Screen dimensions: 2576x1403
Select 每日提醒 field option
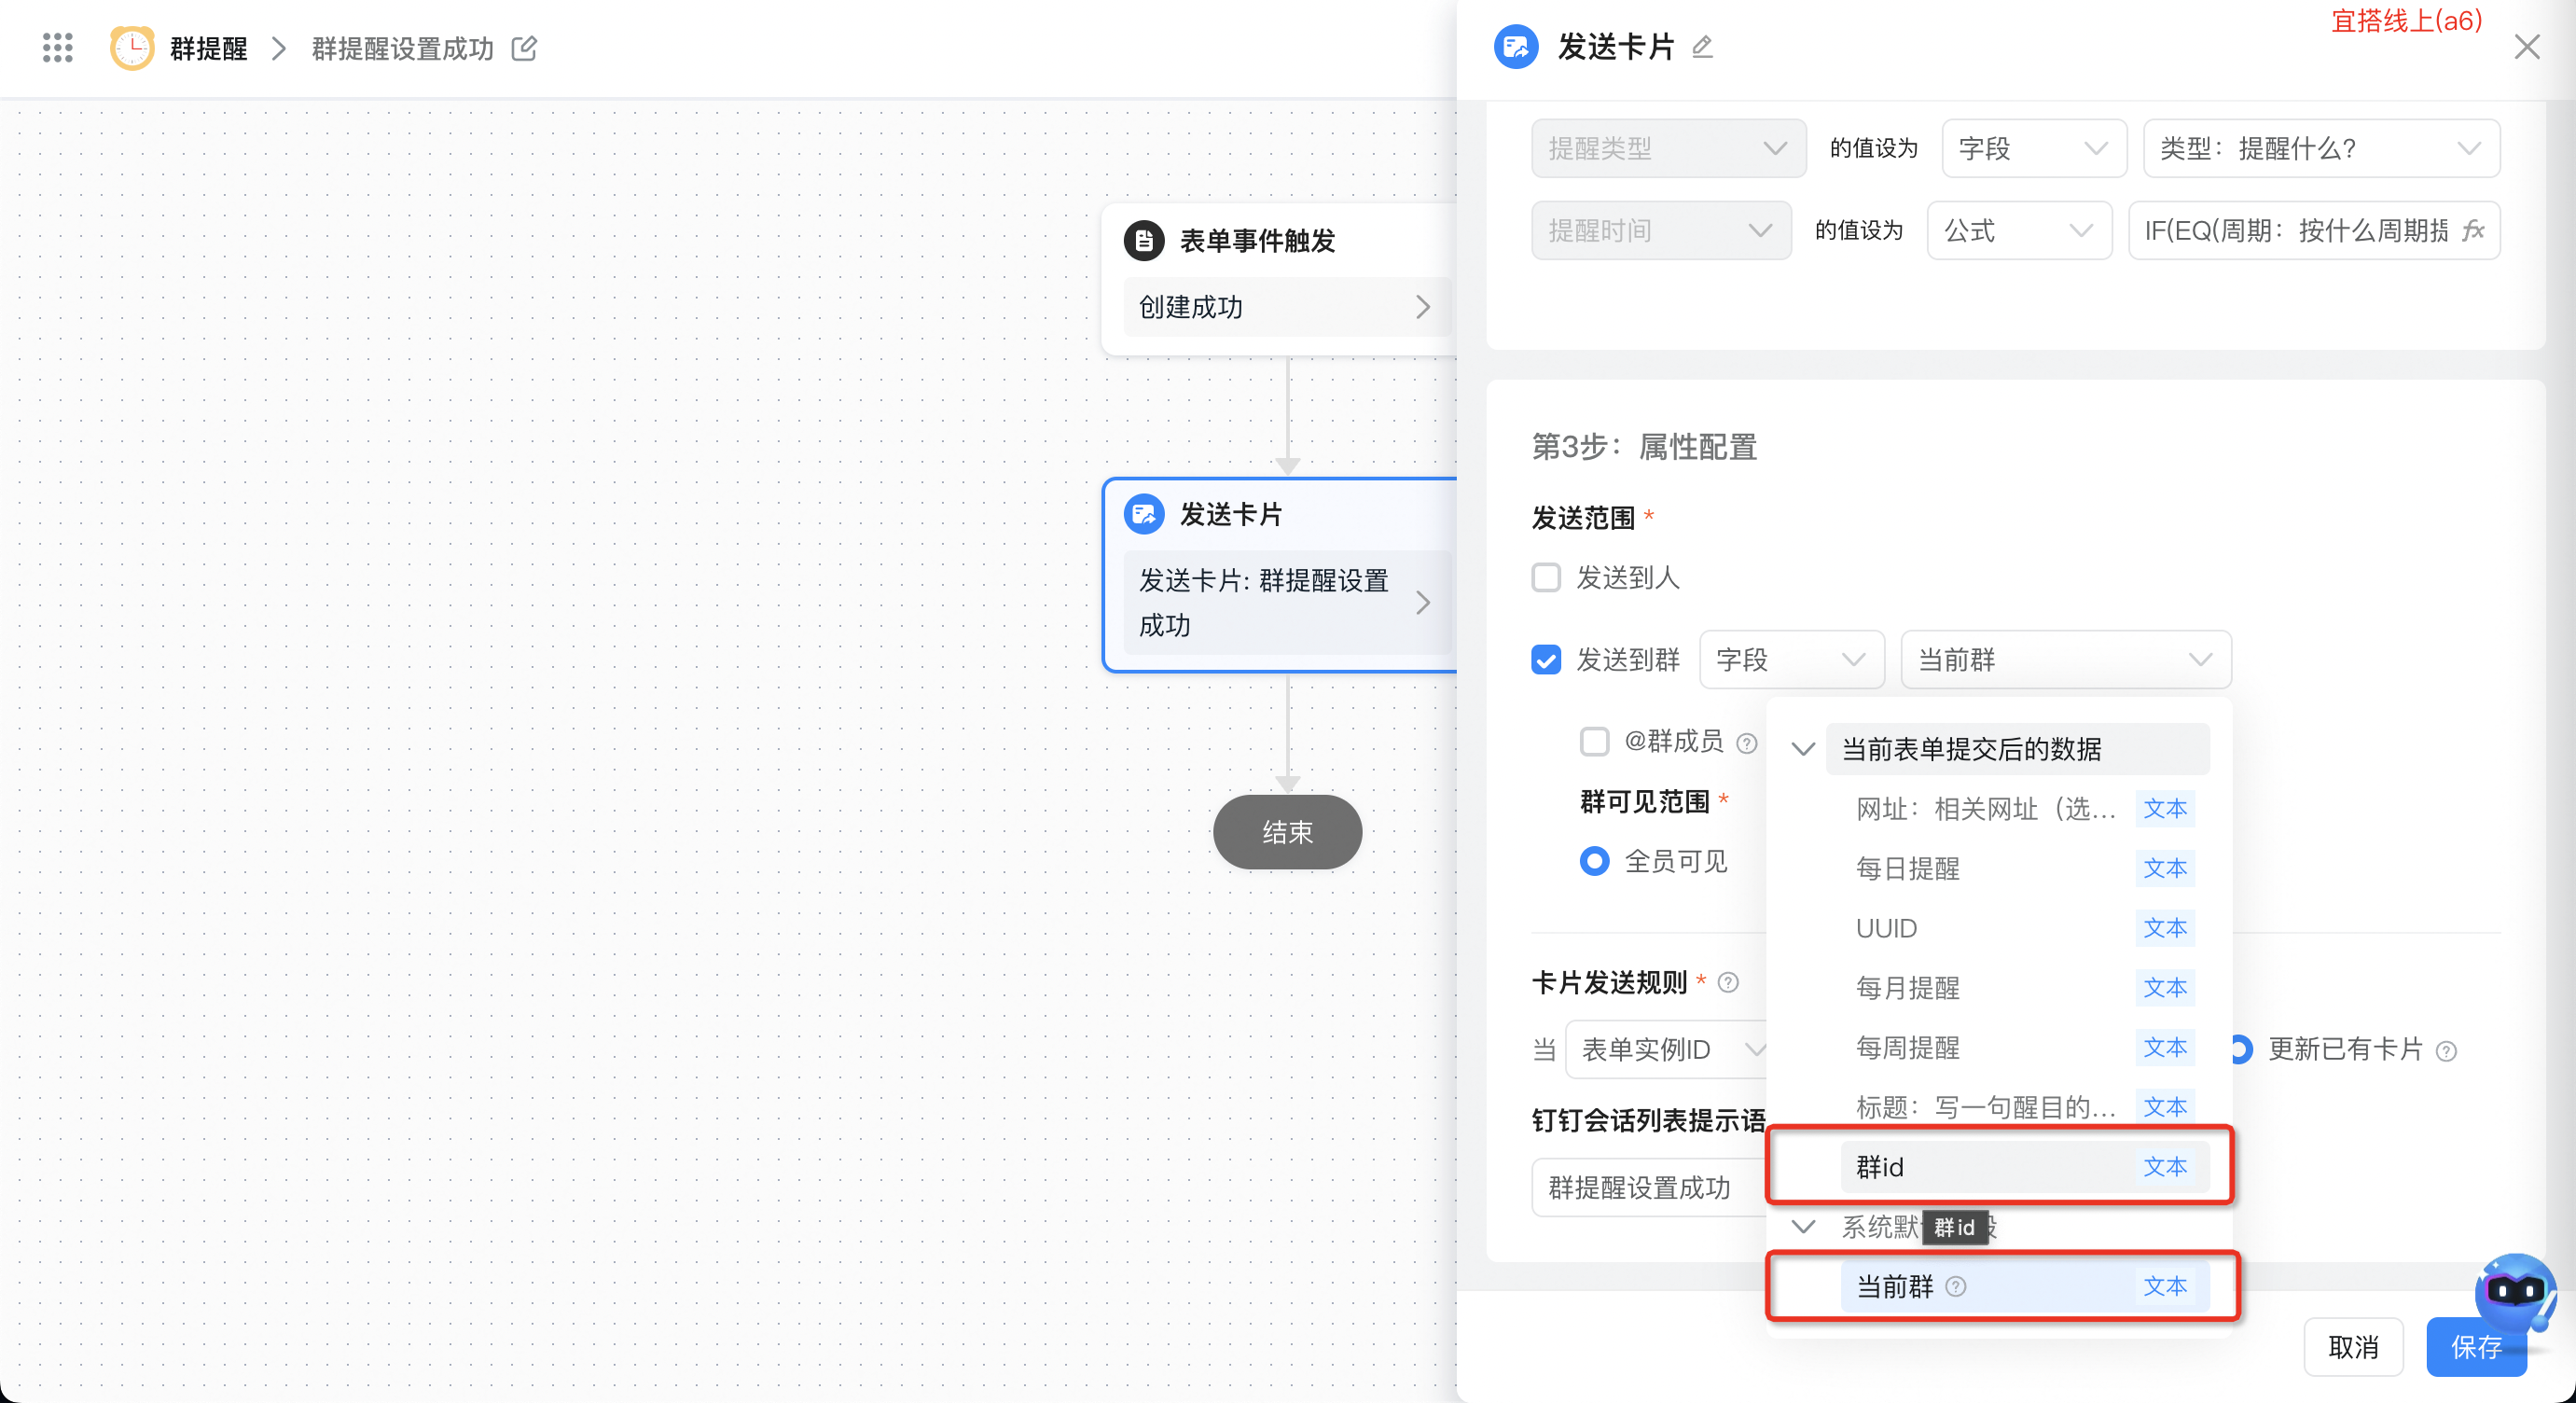[x=2025, y=868]
